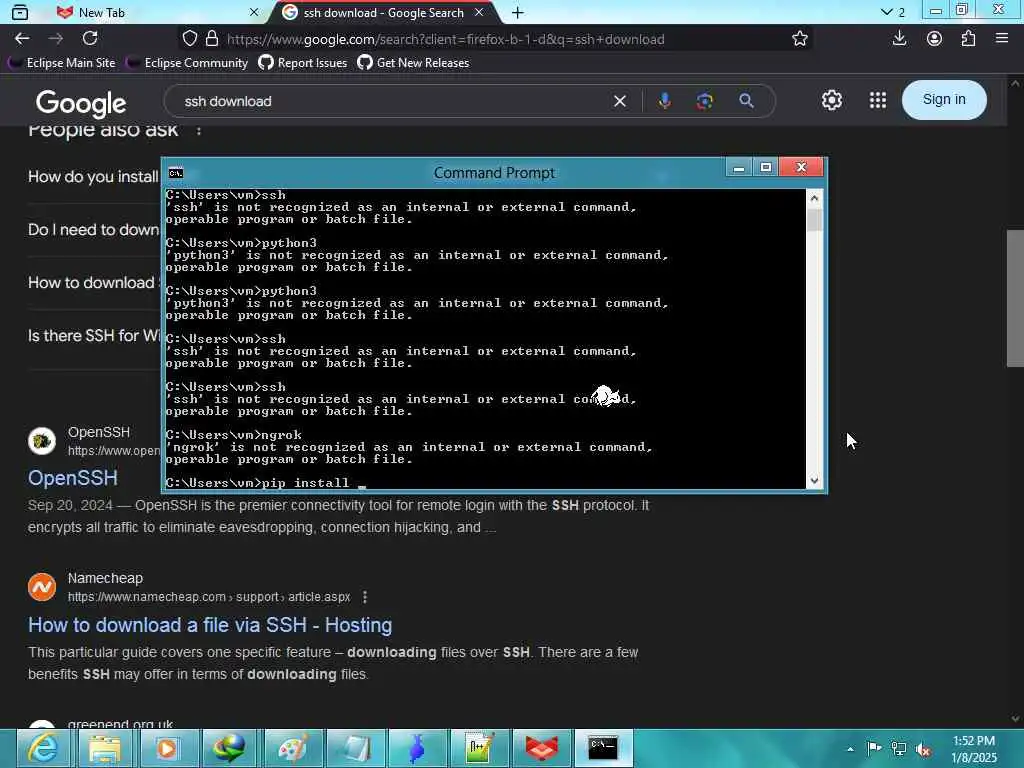This screenshot has height=768, width=1024.
Task: Open the extensions puzzle icon
Action: click(968, 39)
